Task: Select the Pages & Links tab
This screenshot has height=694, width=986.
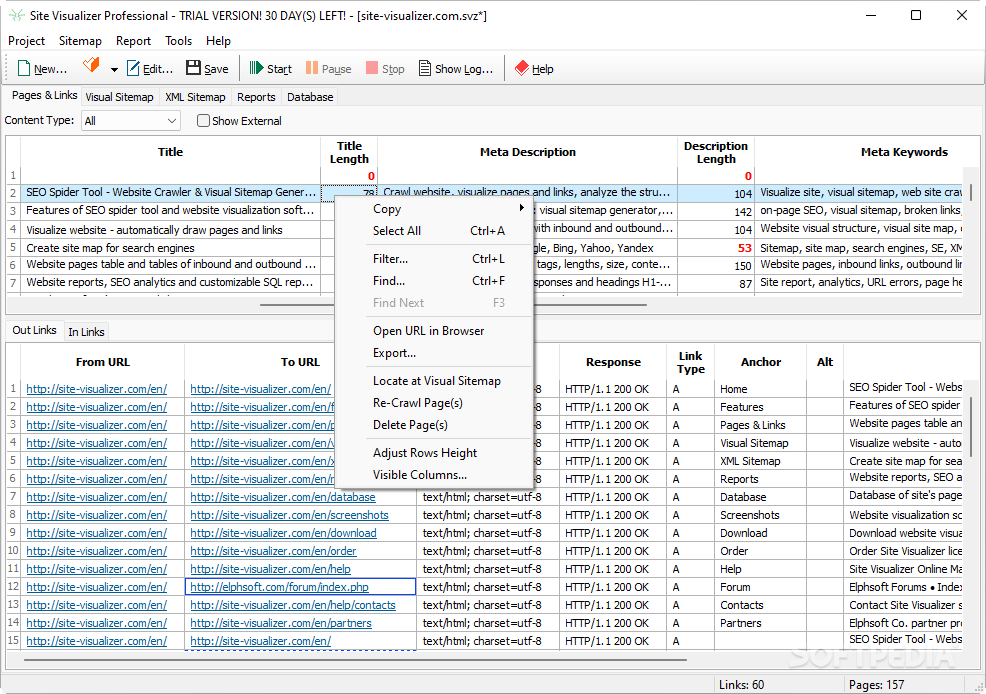Action: 45,95
